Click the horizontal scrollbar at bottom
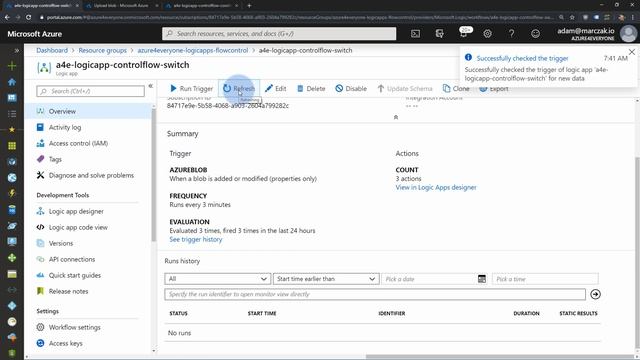This screenshot has height=360, width=640. [500, 357]
